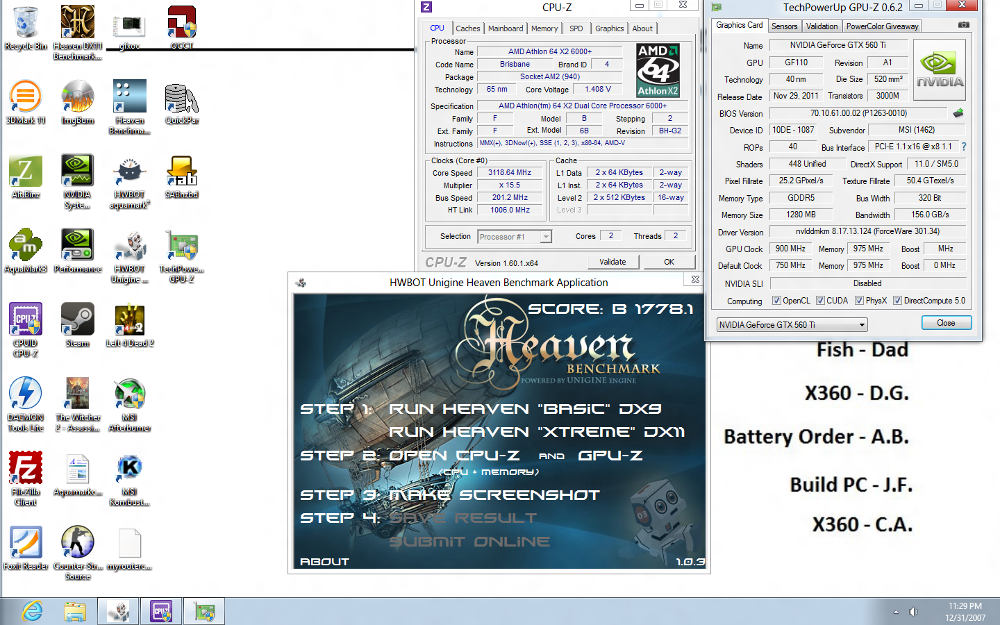Click Close button in GPU-Z
1000x625 pixels.
click(946, 323)
